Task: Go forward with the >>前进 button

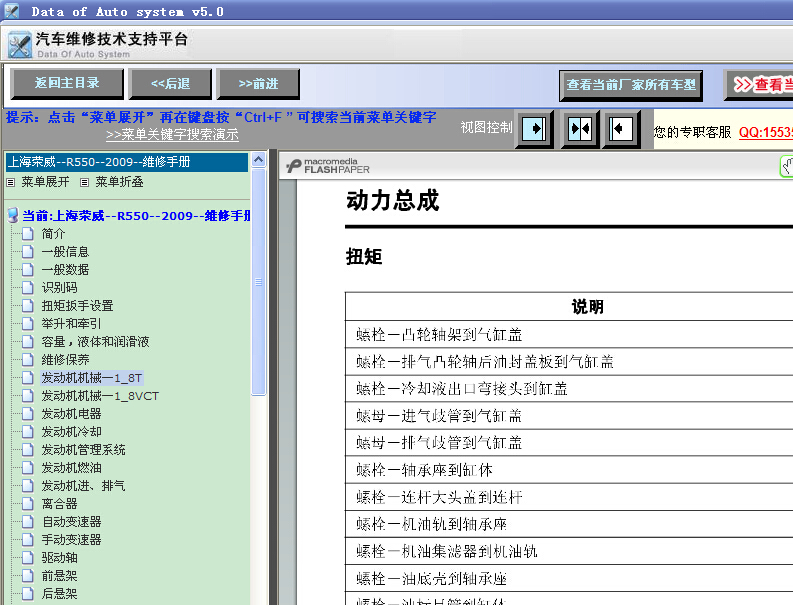Action: pyautogui.click(x=258, y=83)
